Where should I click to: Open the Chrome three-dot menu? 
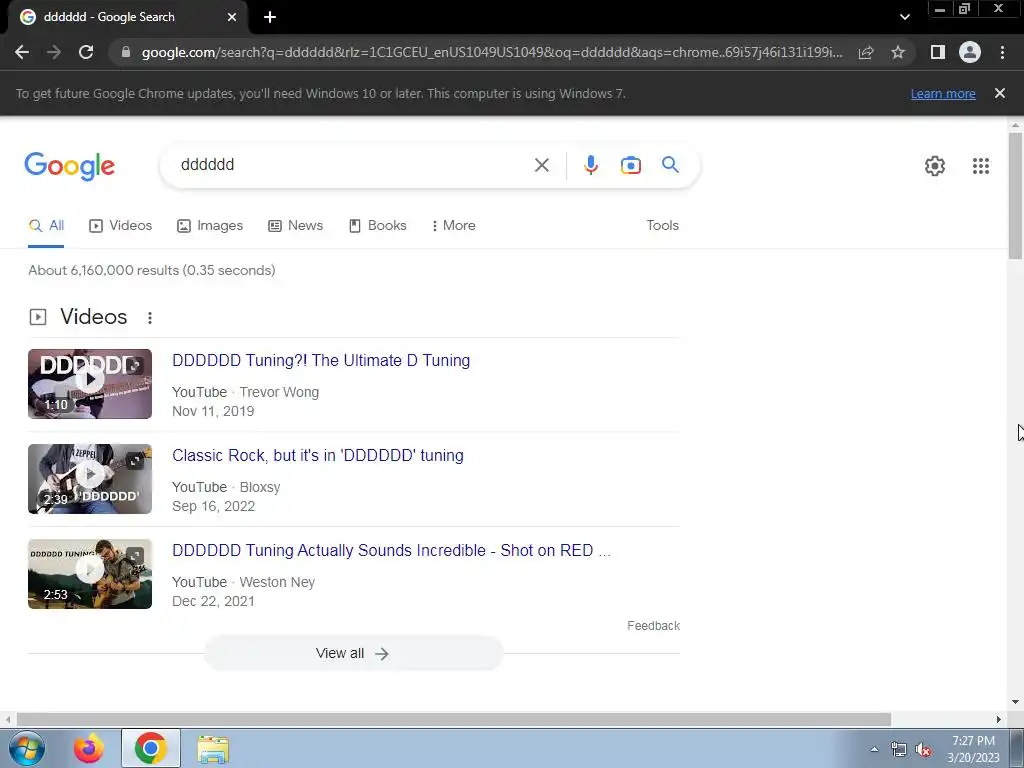pos(1002,52)
